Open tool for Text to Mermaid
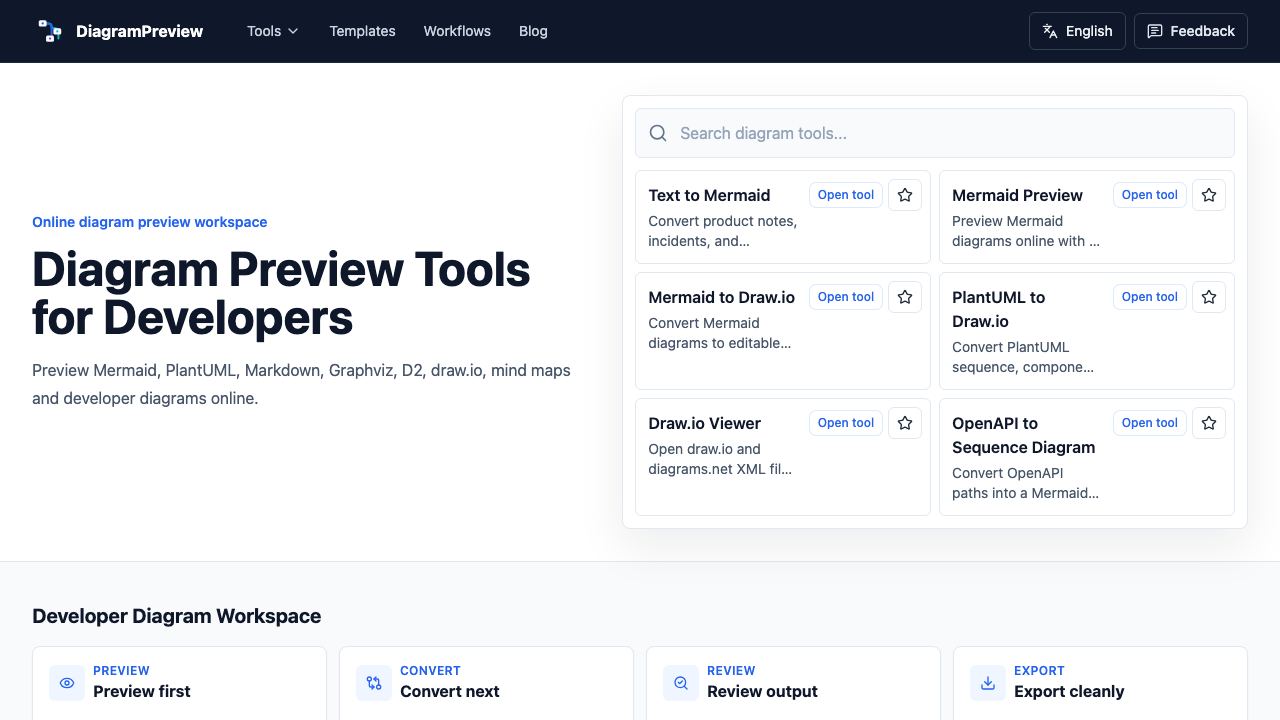The height and width of the screenshot is (720, 1280). (846, 195)
